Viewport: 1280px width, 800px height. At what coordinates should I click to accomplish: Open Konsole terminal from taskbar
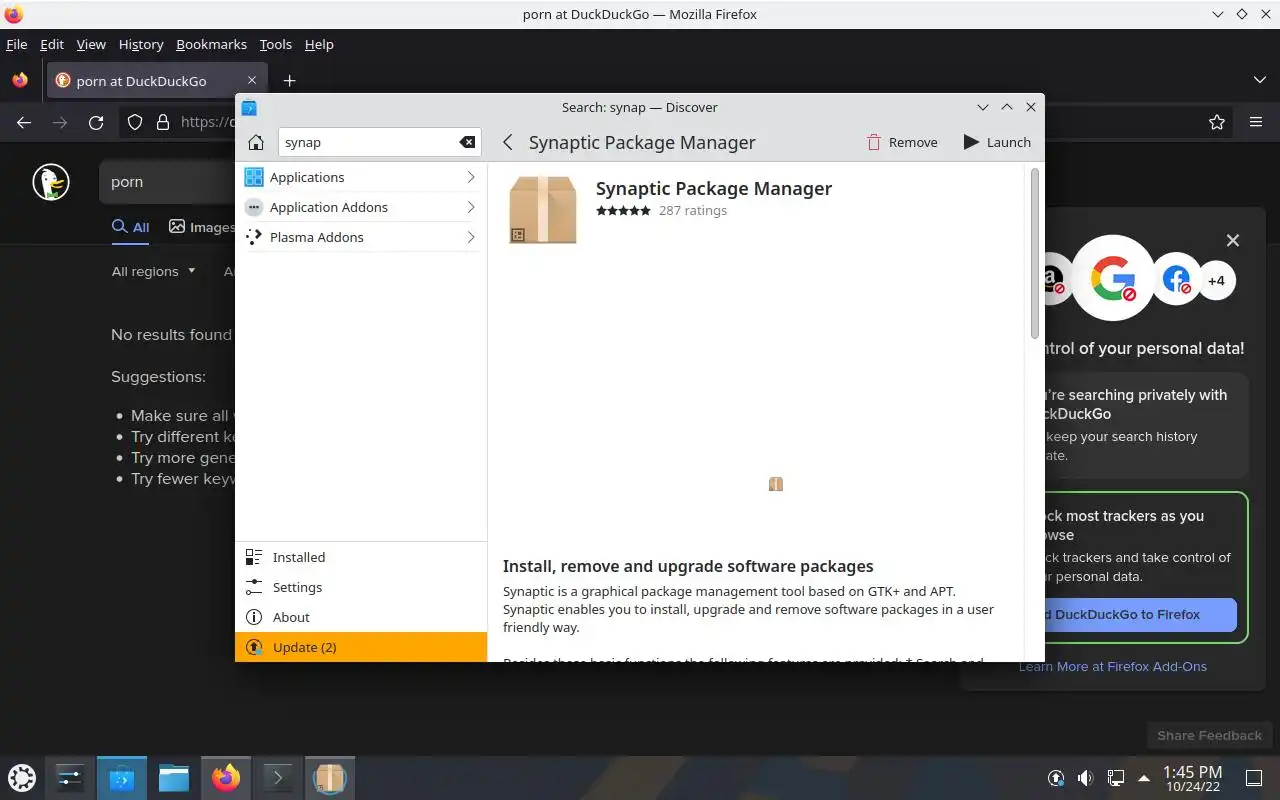277,777
